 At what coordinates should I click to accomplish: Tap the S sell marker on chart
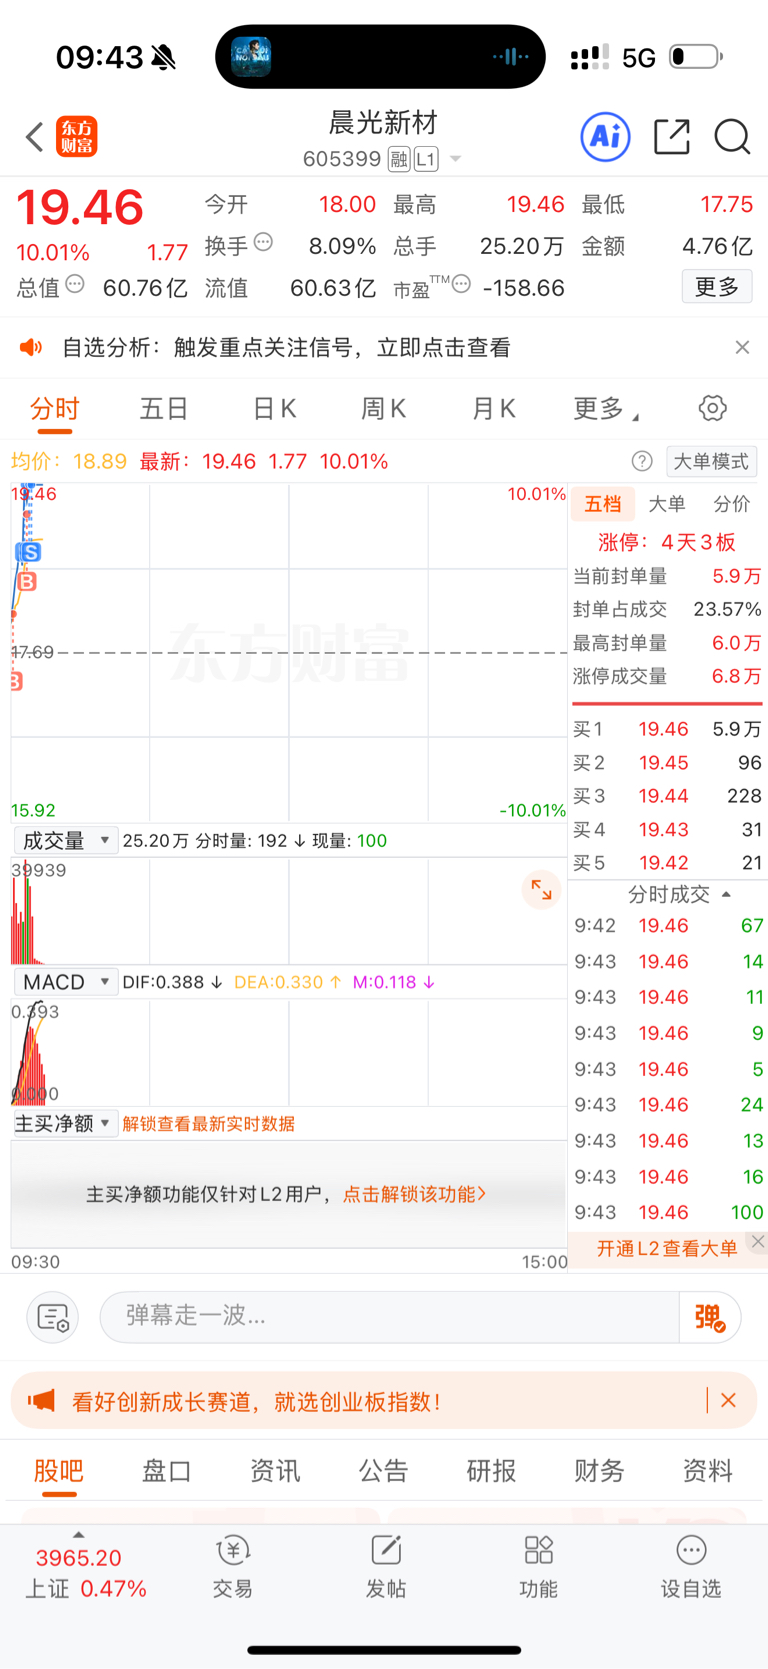point(30,552)
